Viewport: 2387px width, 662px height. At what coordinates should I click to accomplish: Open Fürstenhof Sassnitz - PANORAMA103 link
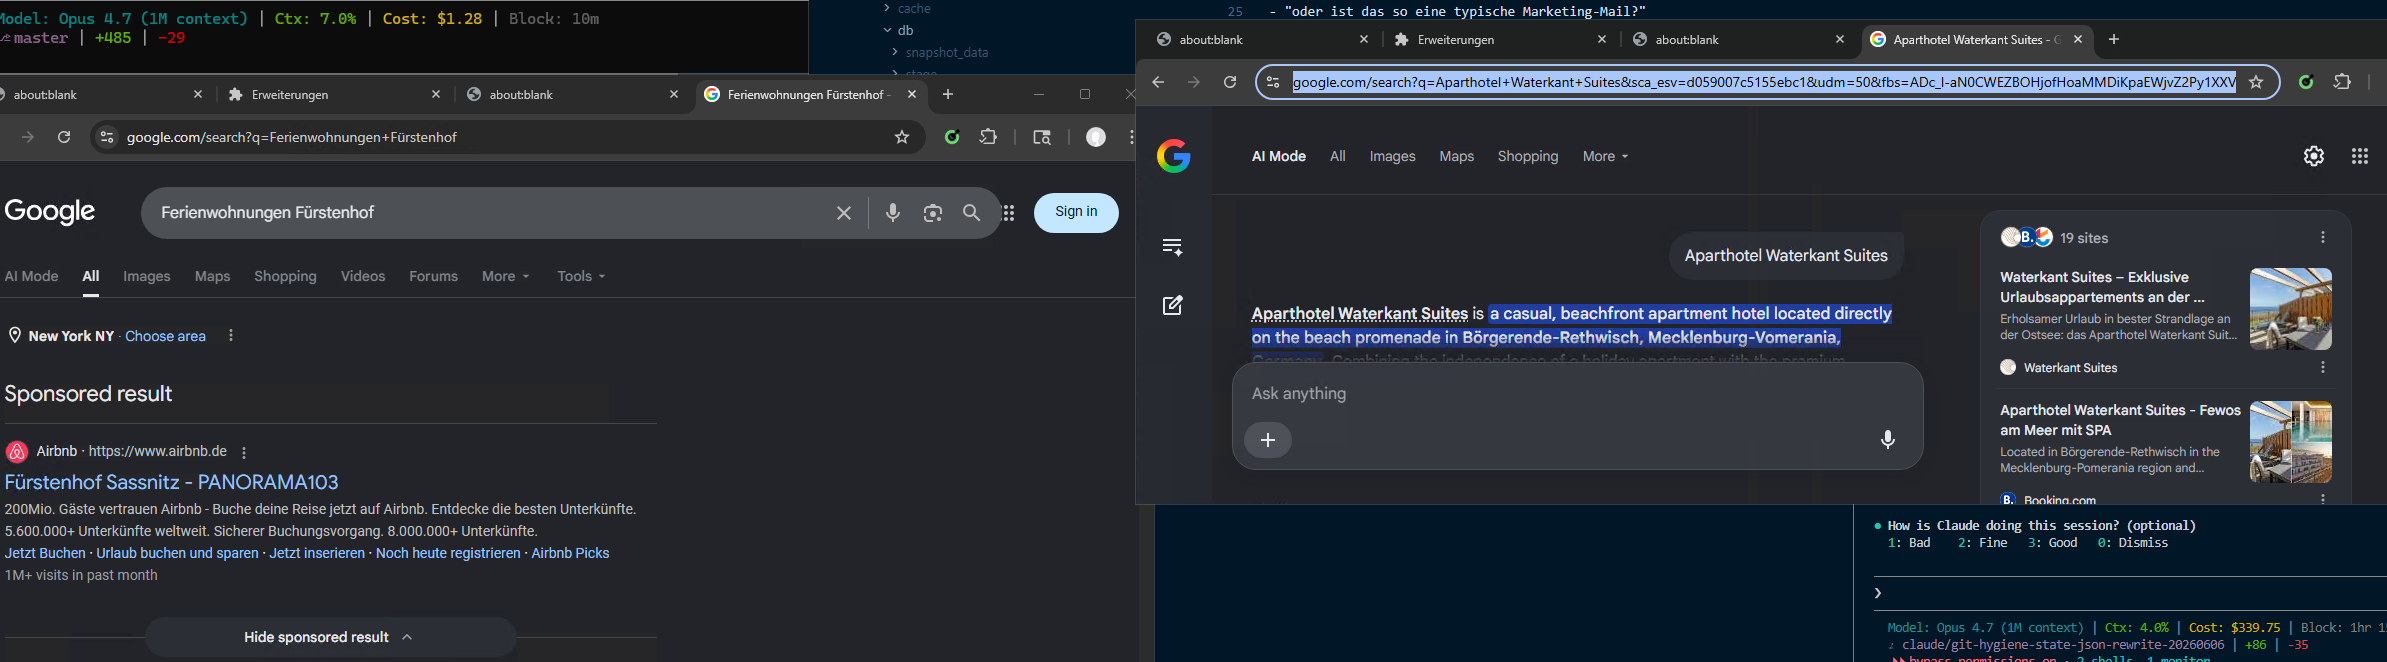tap(171, 482)
